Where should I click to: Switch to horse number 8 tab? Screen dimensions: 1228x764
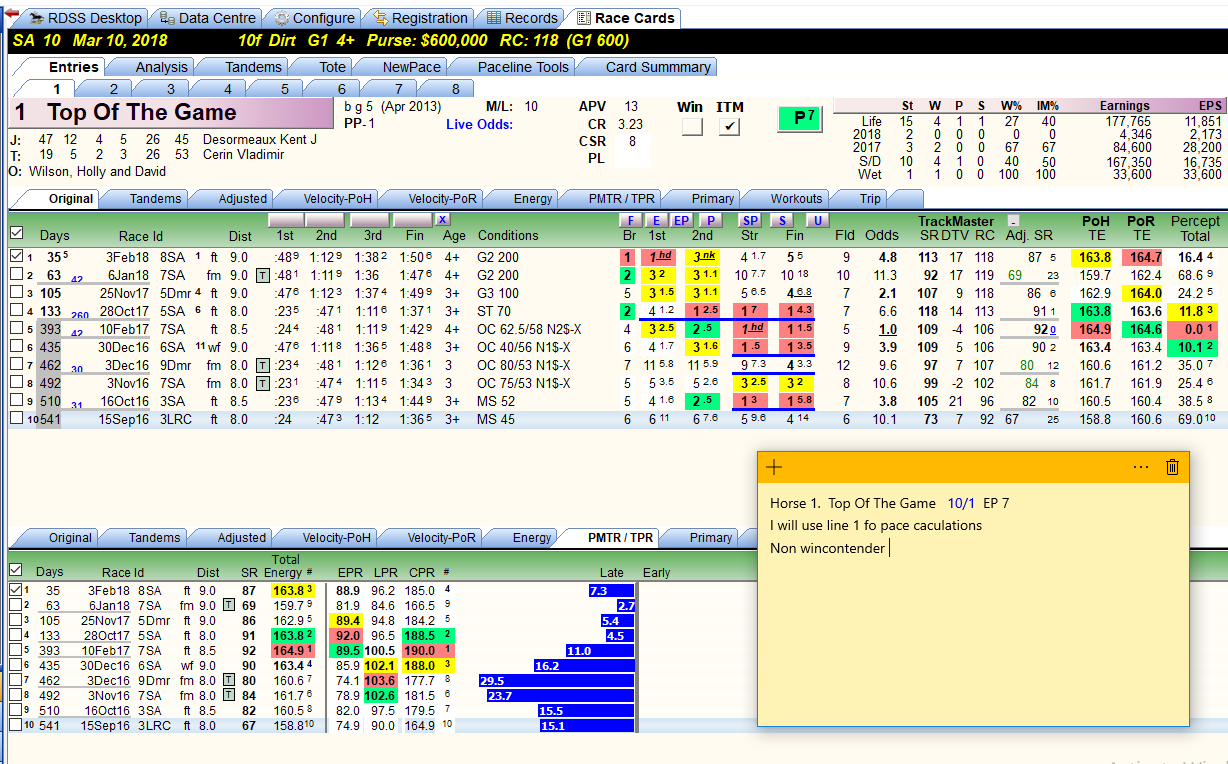click(x=455, y=89)
